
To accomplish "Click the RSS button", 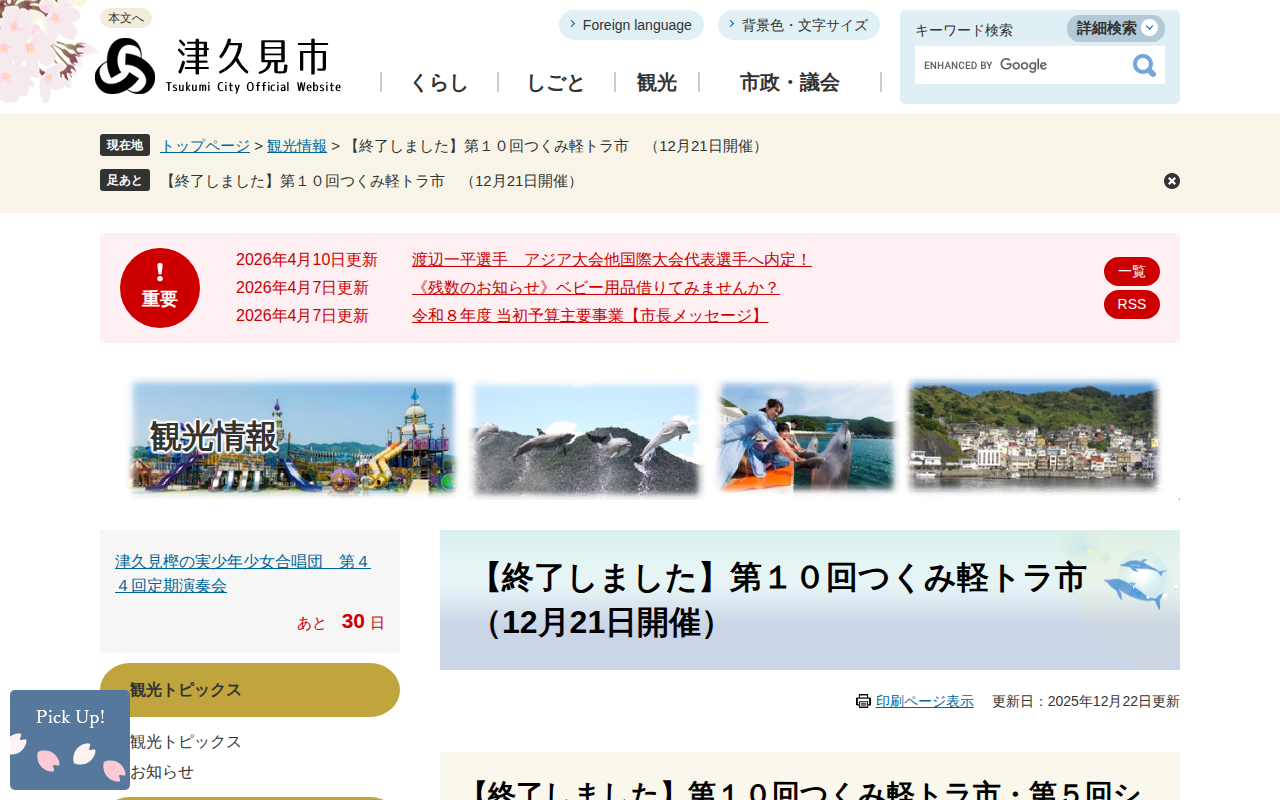I will [1132, 304].
